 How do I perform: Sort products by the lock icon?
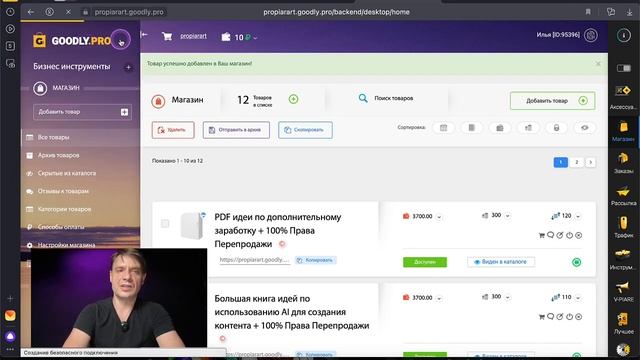pos(556,128)
